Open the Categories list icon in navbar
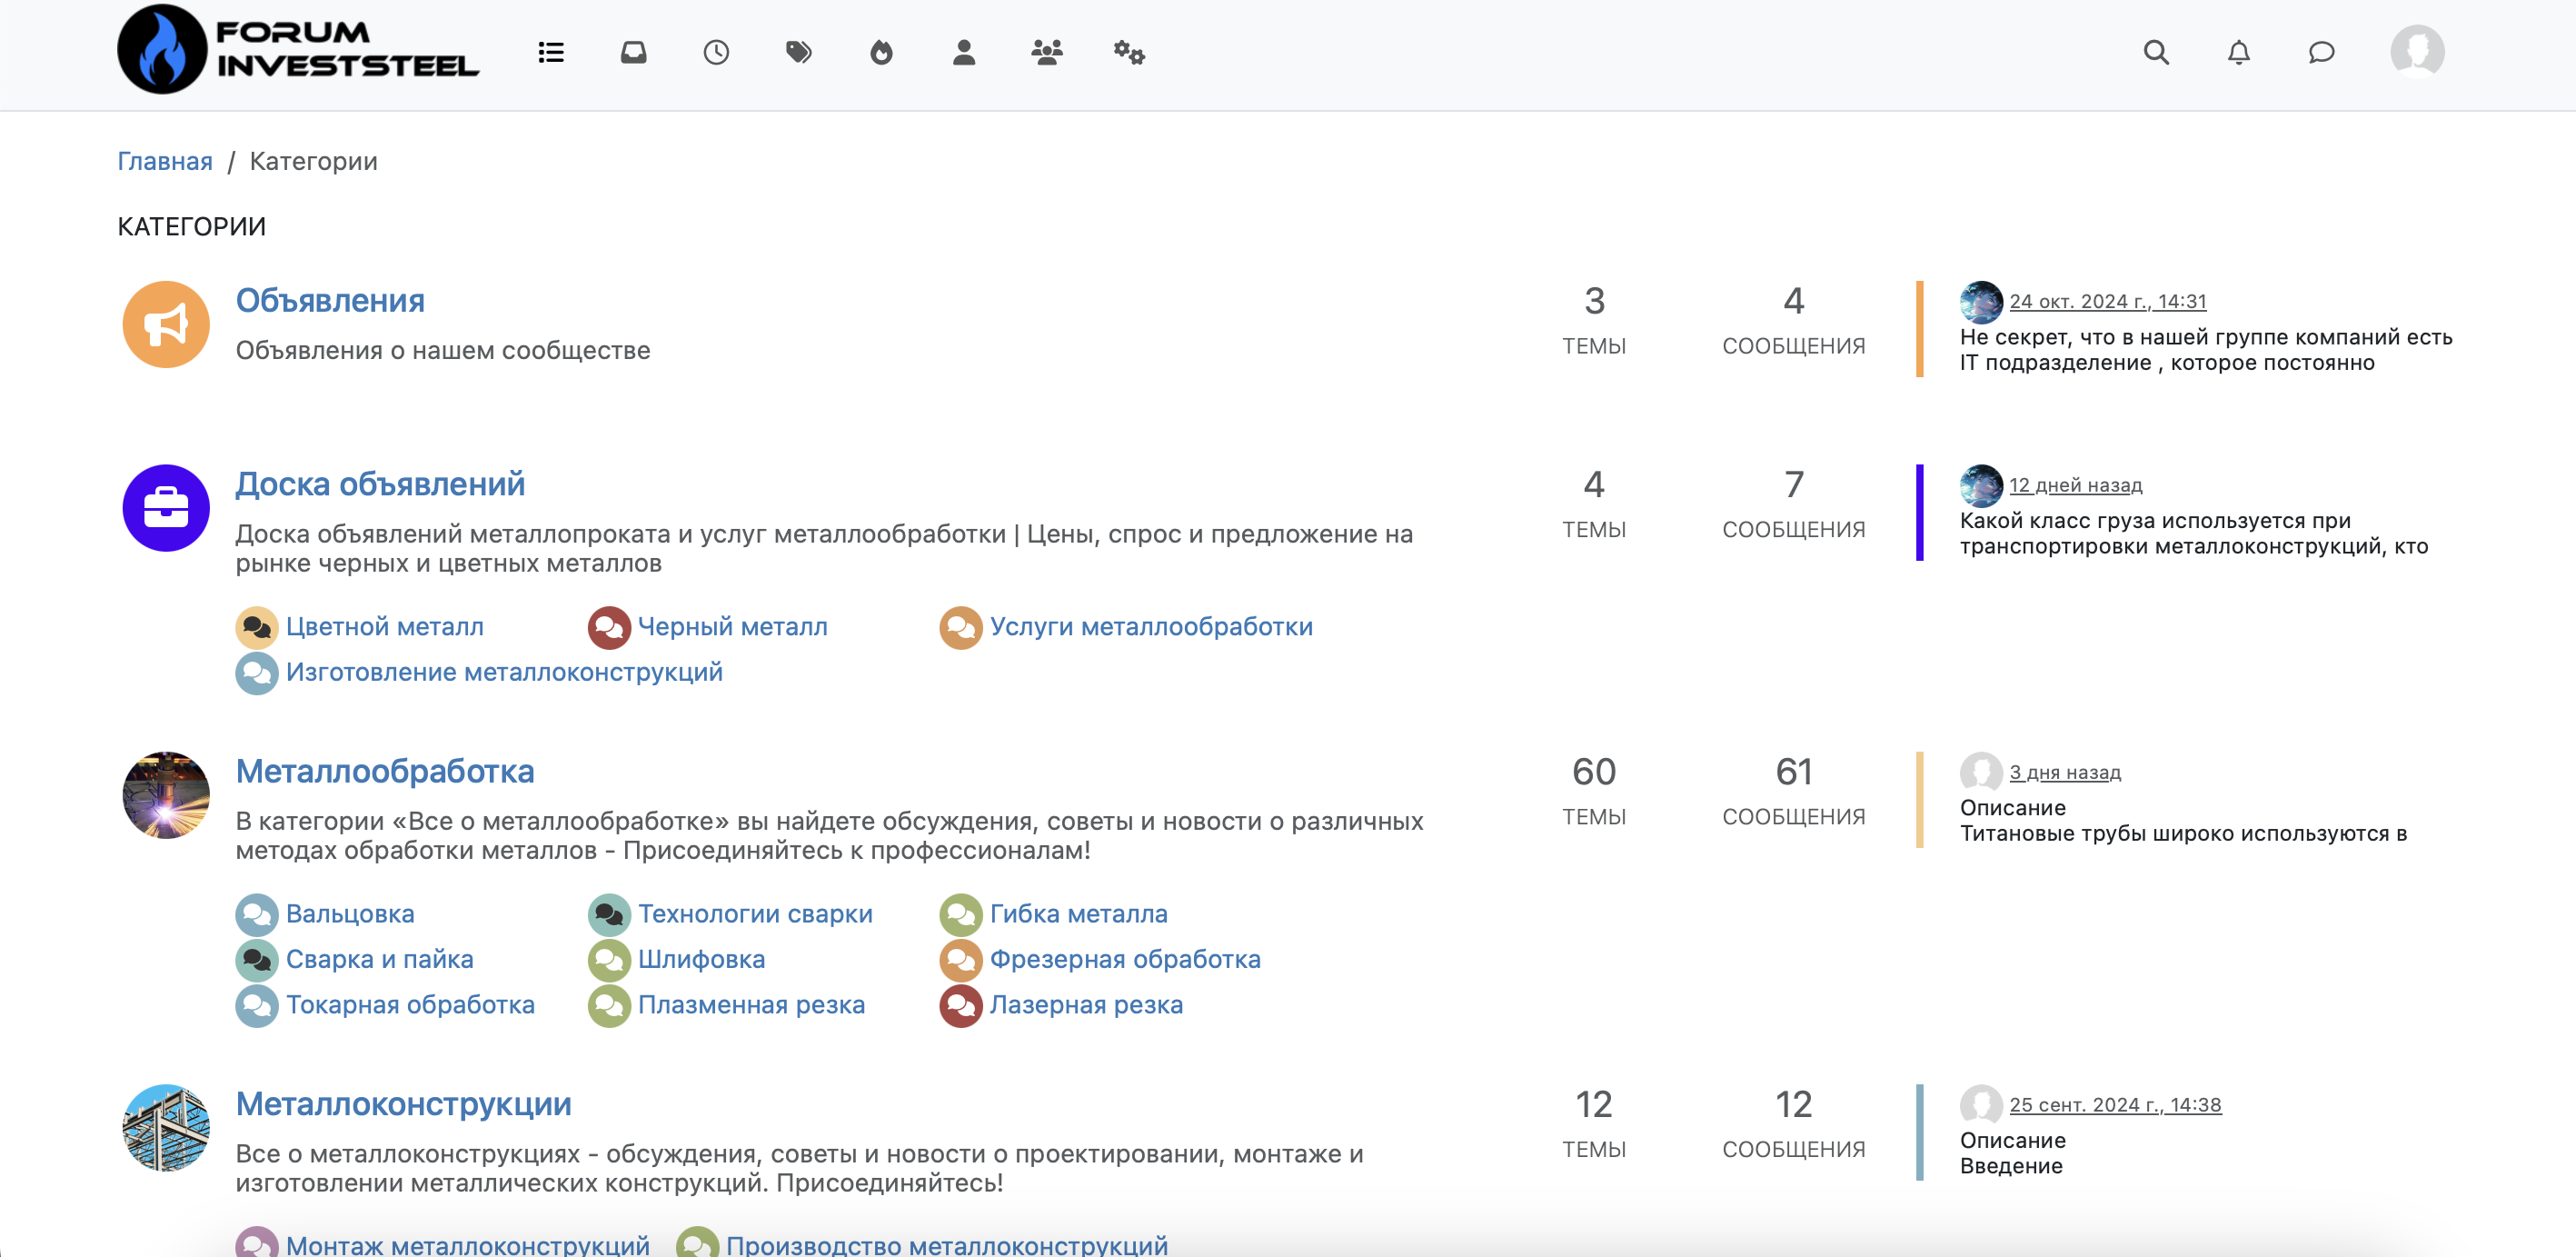The image size is (2576, 1257). 551,52
